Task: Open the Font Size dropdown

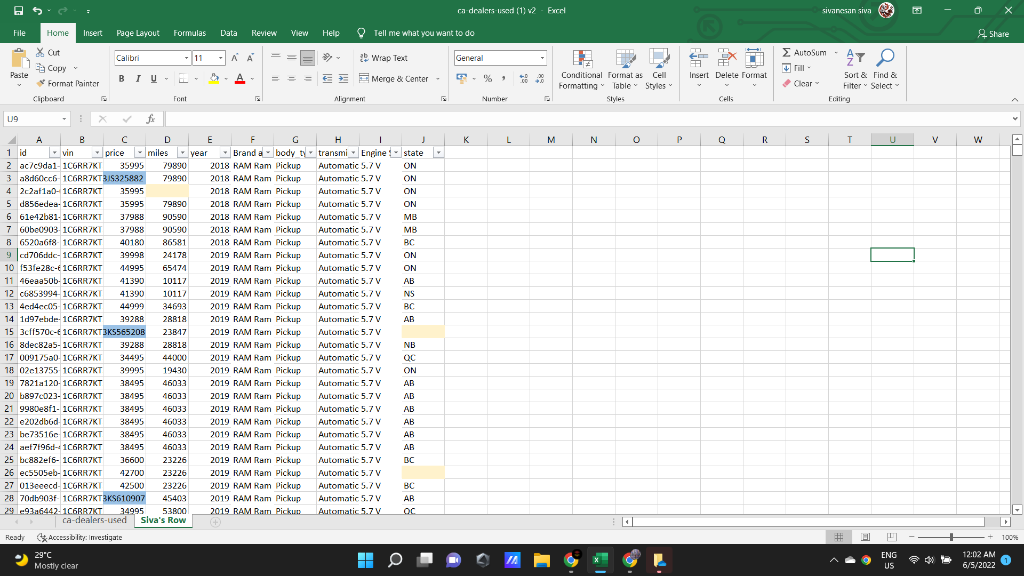Action: click(x=222, y=57)
